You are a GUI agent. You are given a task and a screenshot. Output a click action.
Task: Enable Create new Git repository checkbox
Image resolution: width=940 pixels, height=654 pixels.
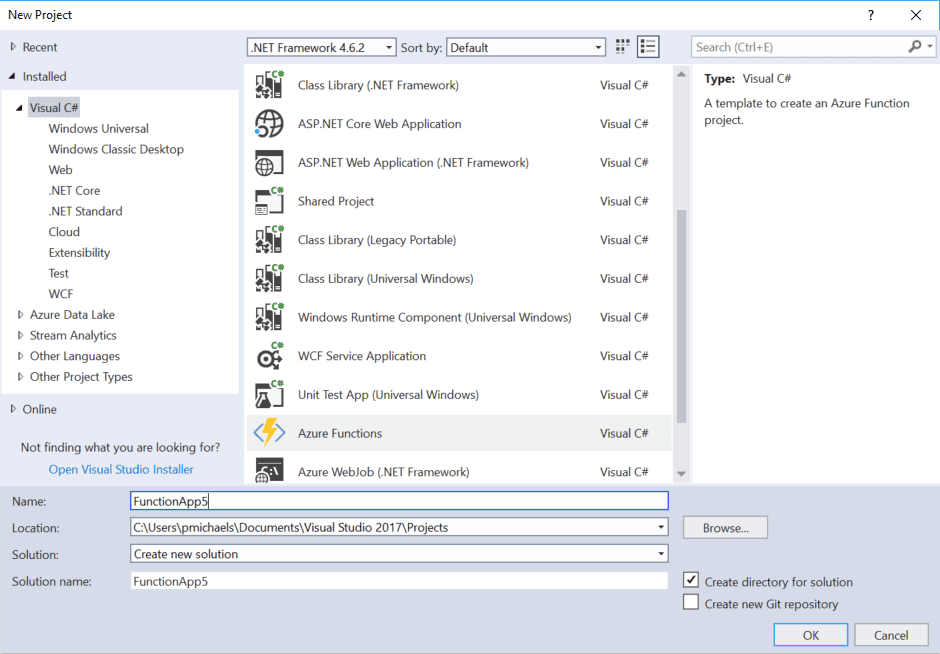pos(691,602)
